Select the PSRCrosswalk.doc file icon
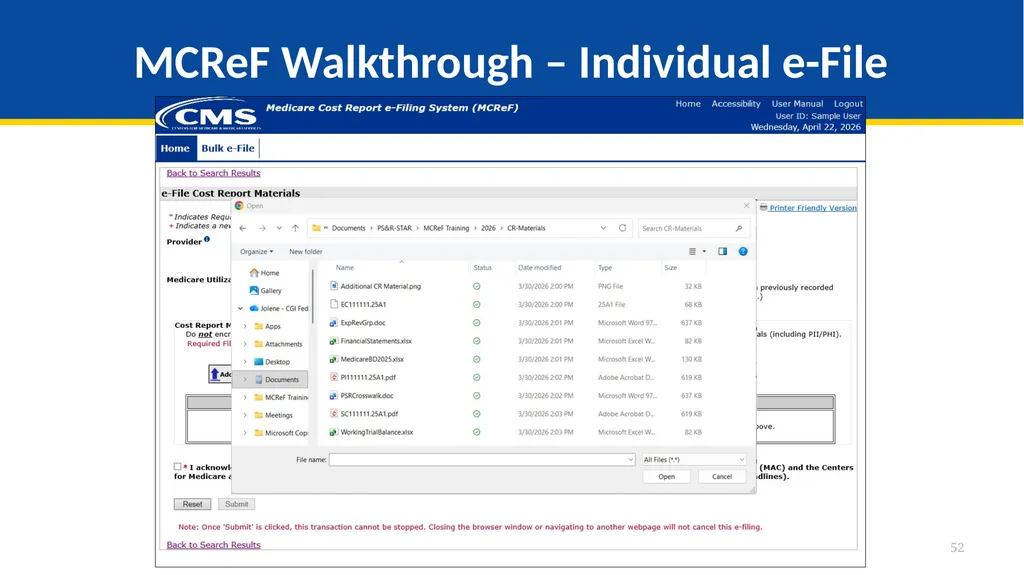The width and height of the screenshot is (1024, 575). (334, 396)
